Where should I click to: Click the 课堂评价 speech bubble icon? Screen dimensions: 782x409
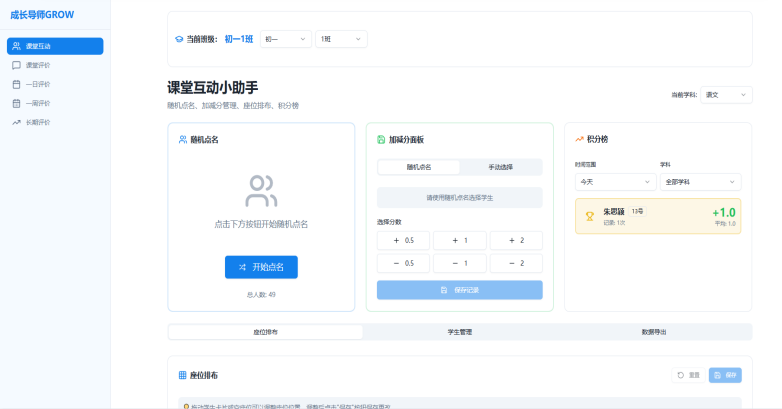click(x=16, y=65)
